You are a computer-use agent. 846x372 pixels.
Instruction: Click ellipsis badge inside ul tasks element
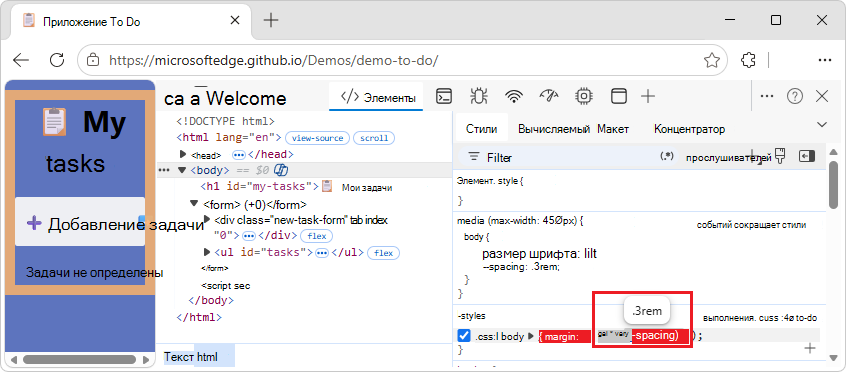pos(322,253)
